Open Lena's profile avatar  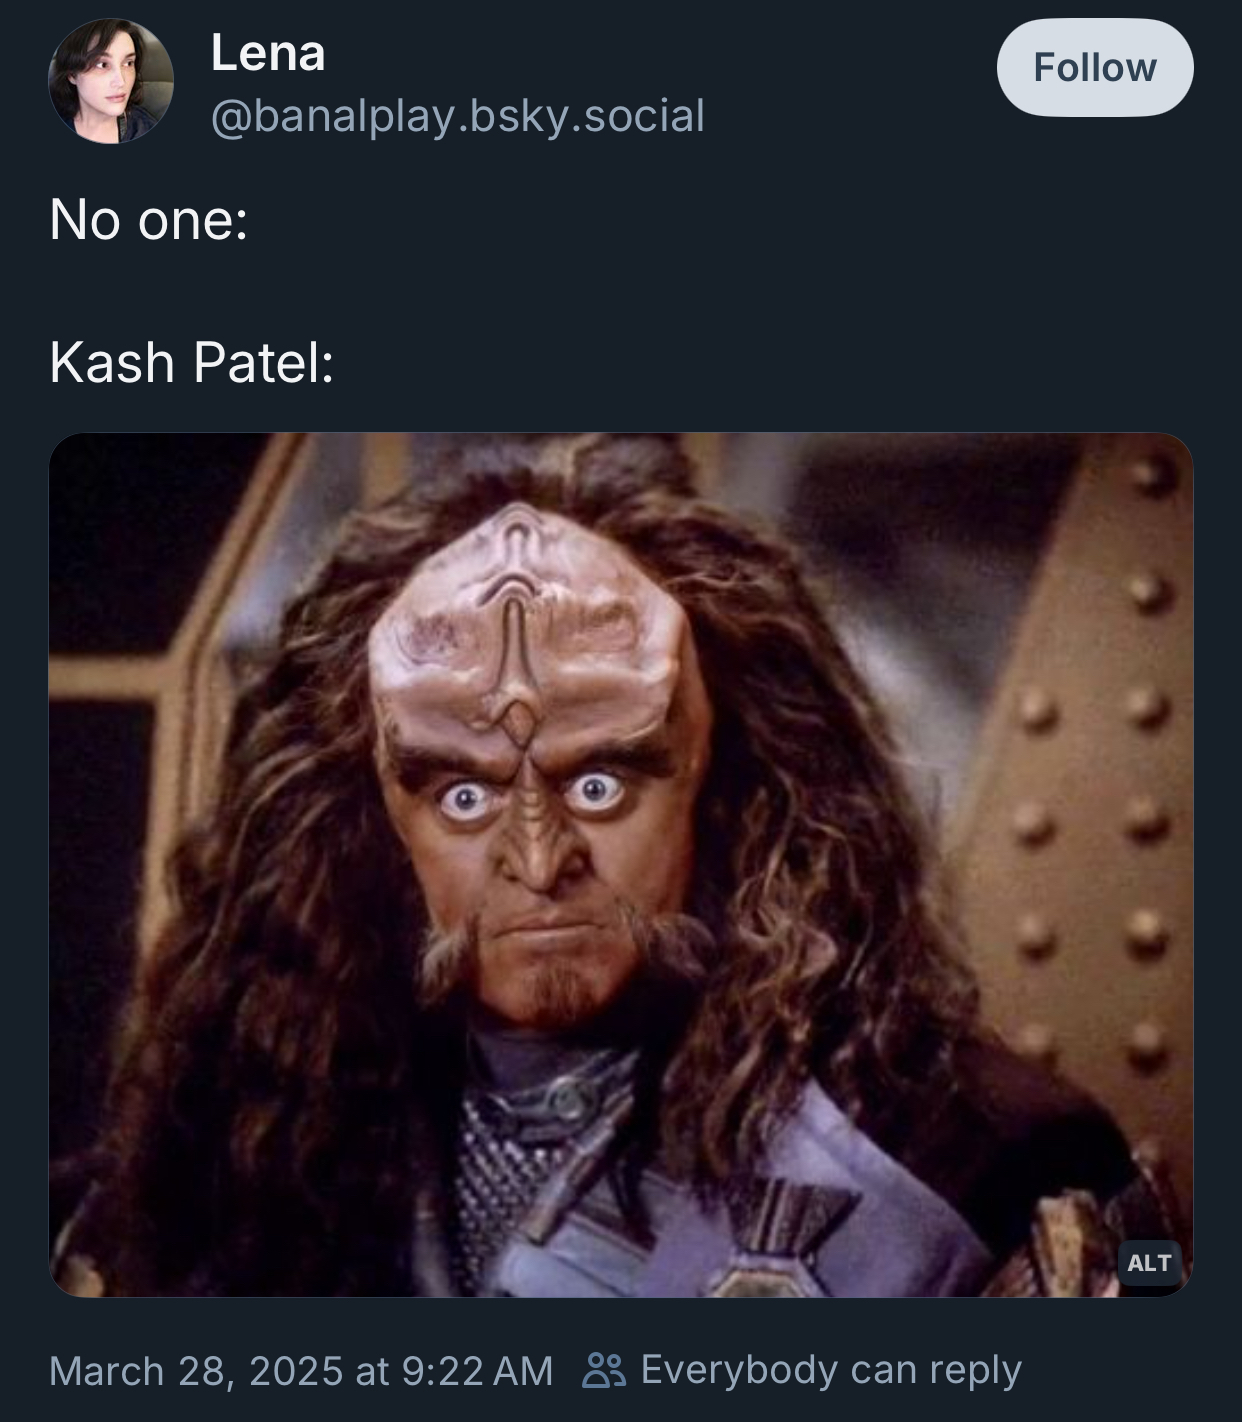click(111, 81)
